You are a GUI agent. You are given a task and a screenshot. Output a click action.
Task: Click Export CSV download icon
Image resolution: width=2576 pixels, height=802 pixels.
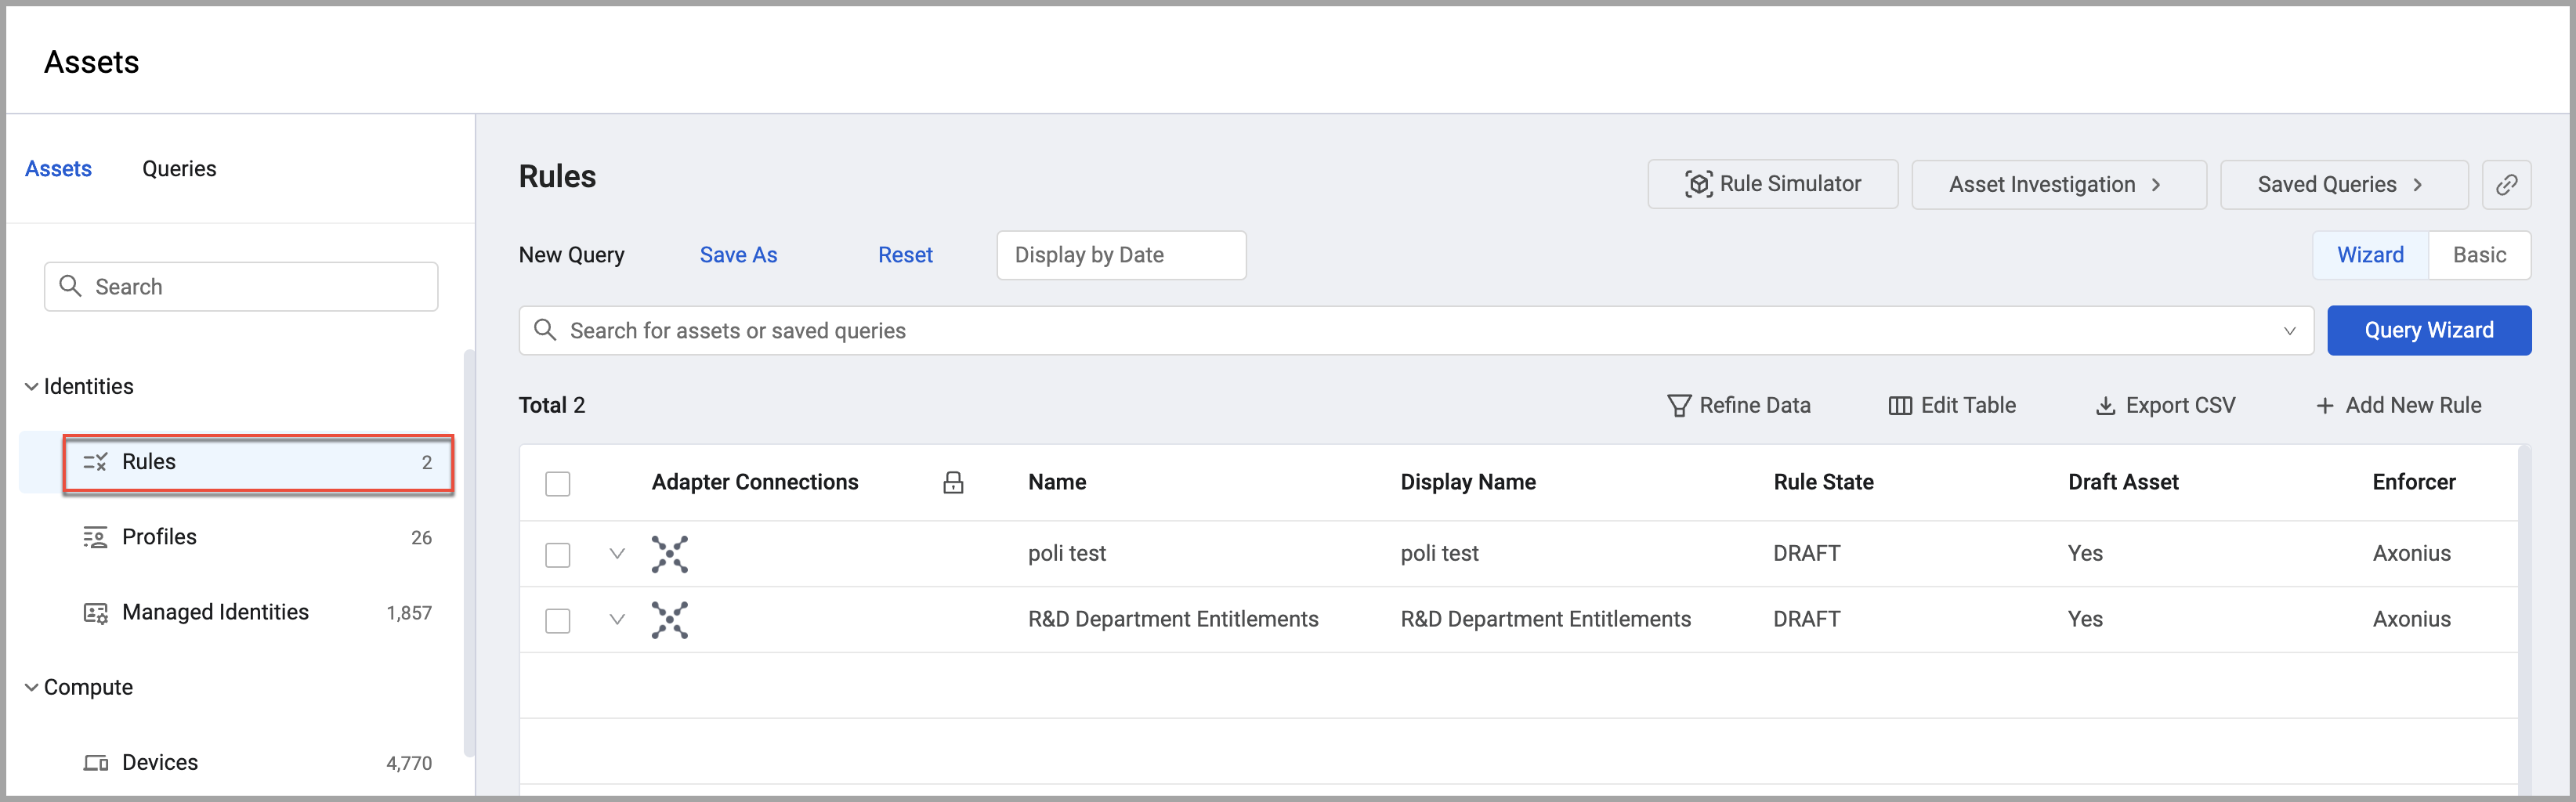click(x=2105, y=406)
